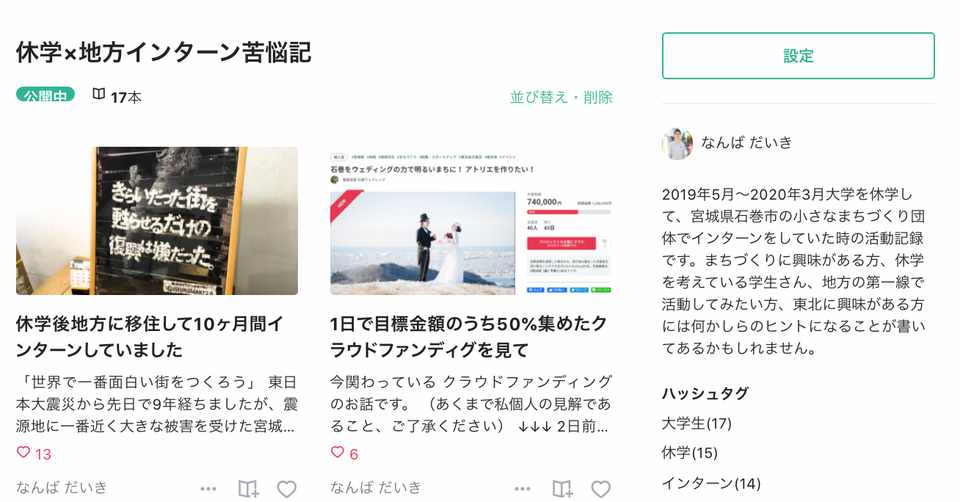Open blackboard photo thumbnail of first article
Screen dimensions: 960x502
(157, 221)
